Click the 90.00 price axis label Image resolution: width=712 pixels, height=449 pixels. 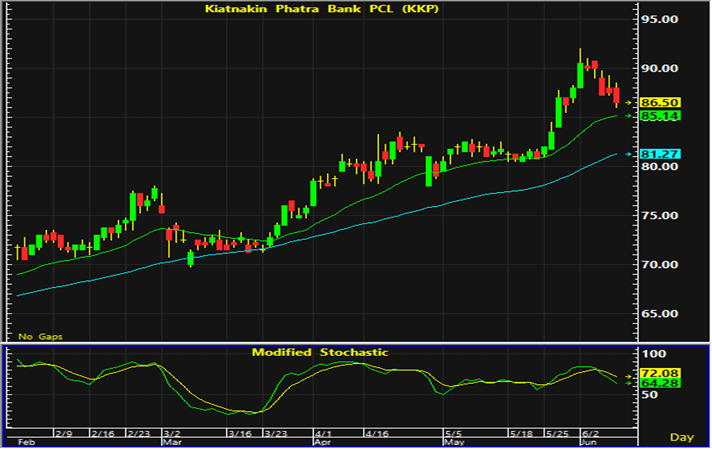click(659, 69)
